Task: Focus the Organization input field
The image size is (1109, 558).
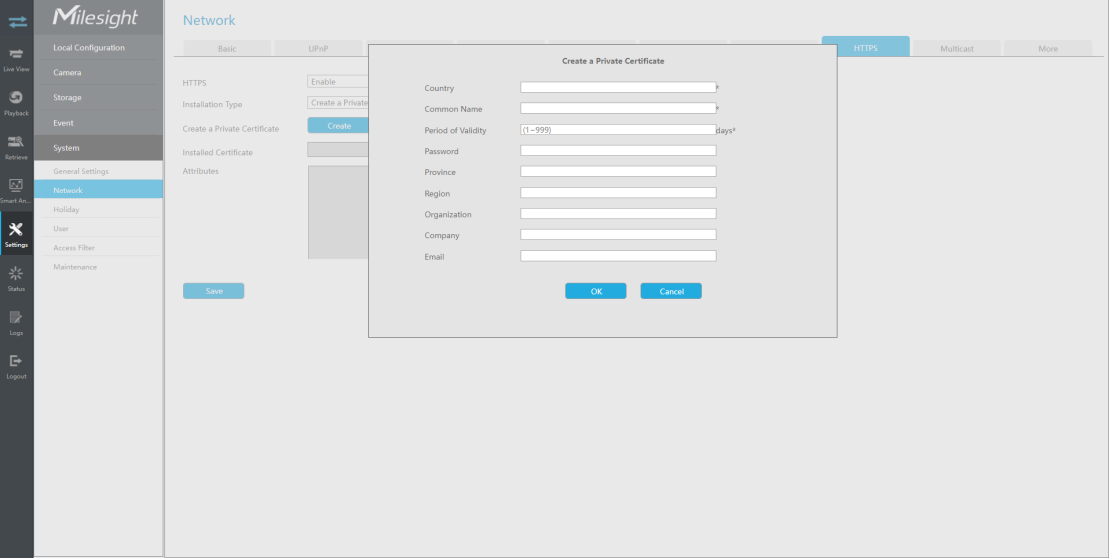Action: click(x=618, y=214)
